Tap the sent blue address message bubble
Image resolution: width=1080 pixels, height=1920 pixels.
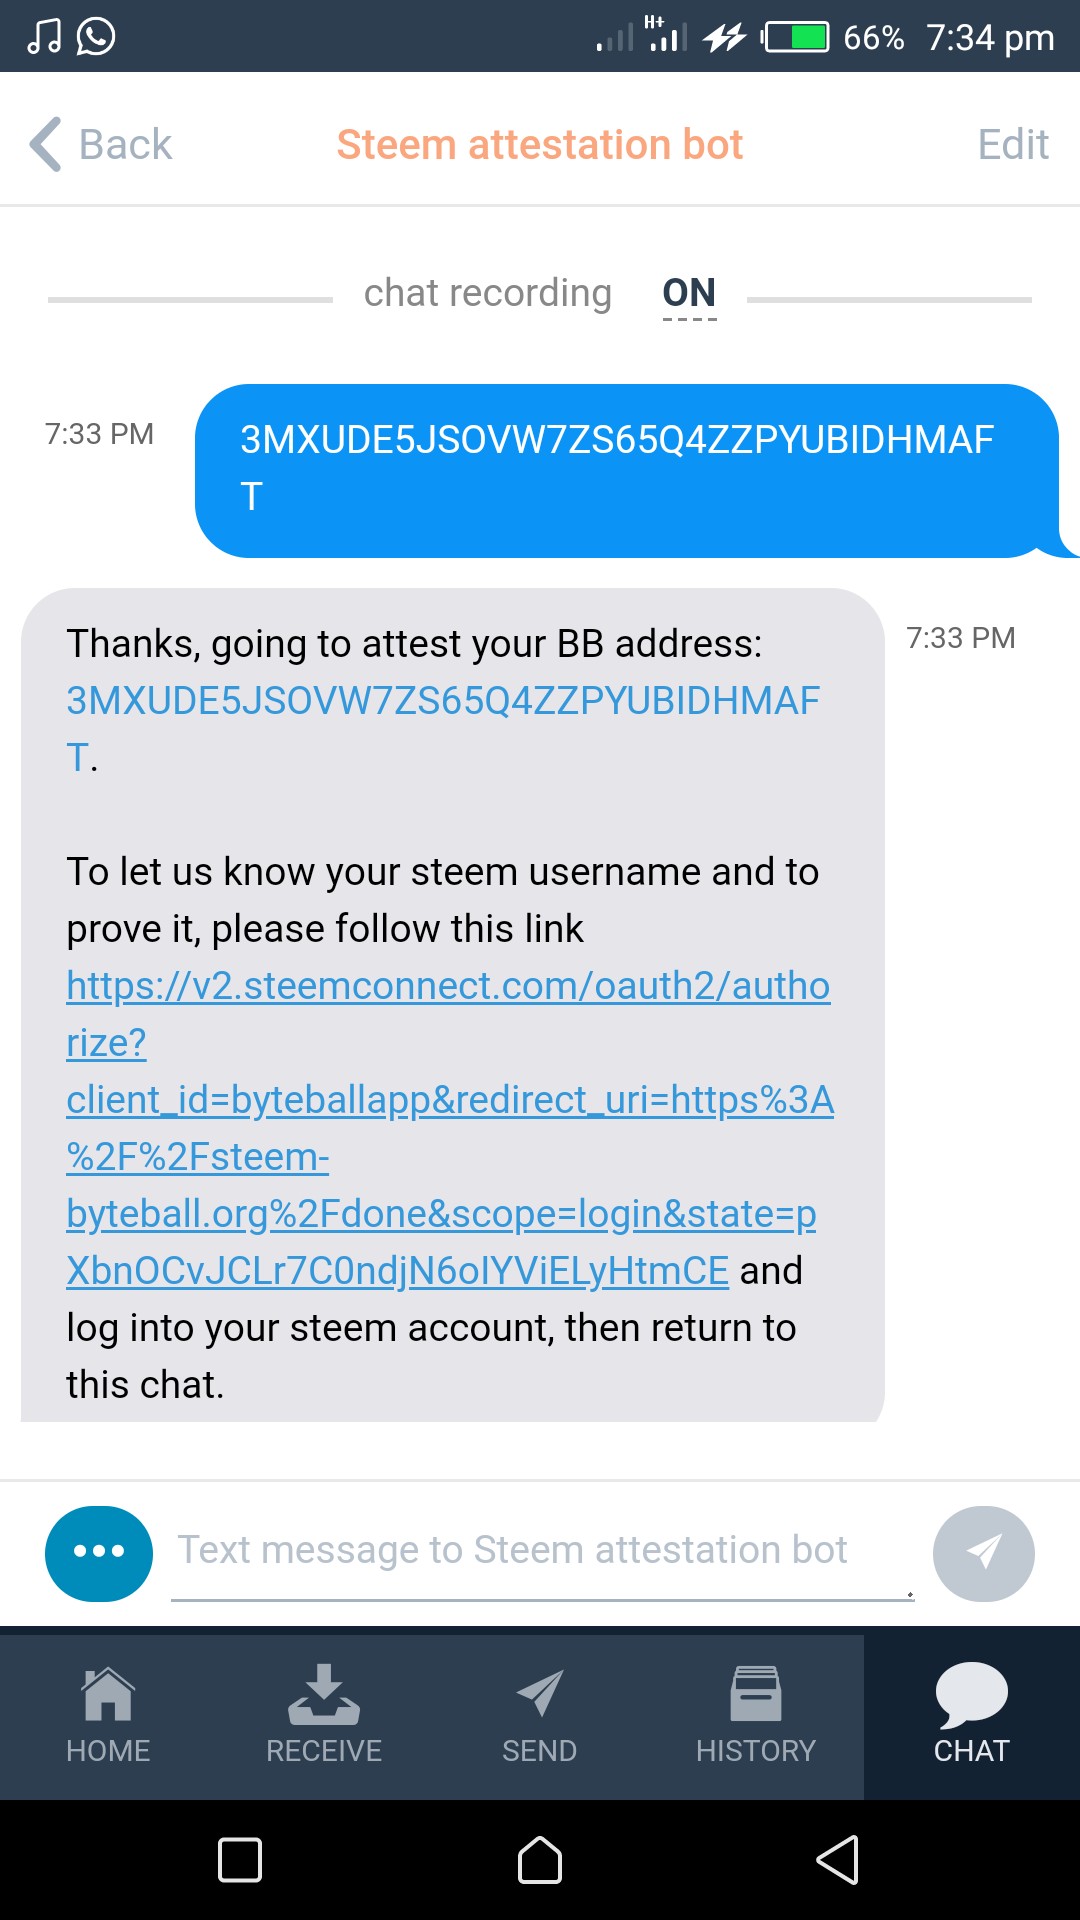628,470
